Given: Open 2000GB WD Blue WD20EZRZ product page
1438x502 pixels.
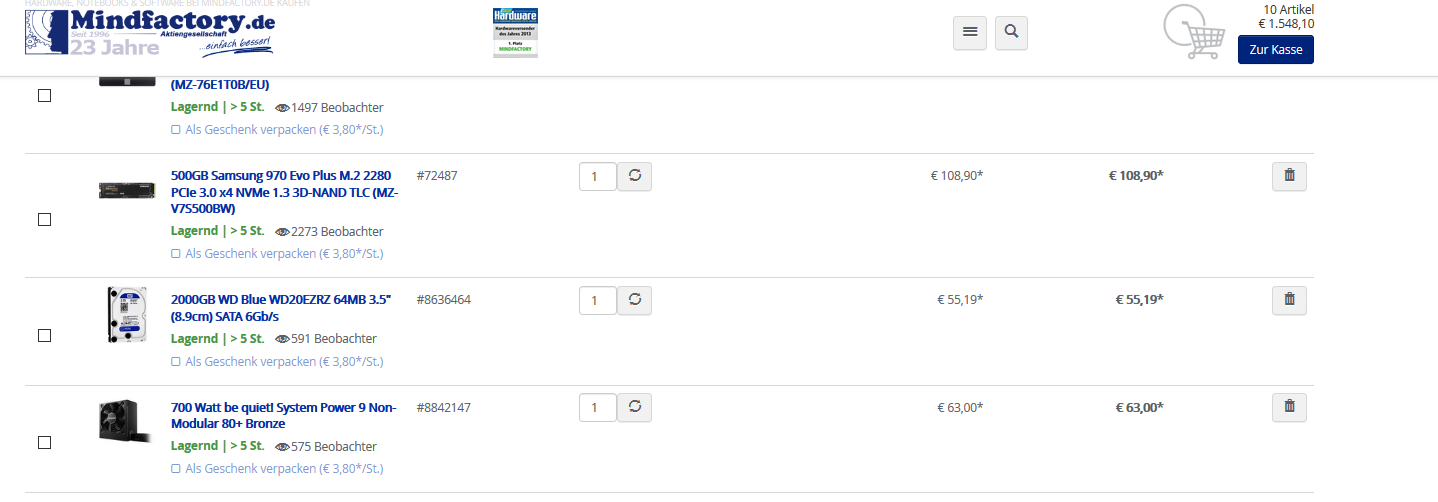Looking at the screenshot, I should (281, 308).
